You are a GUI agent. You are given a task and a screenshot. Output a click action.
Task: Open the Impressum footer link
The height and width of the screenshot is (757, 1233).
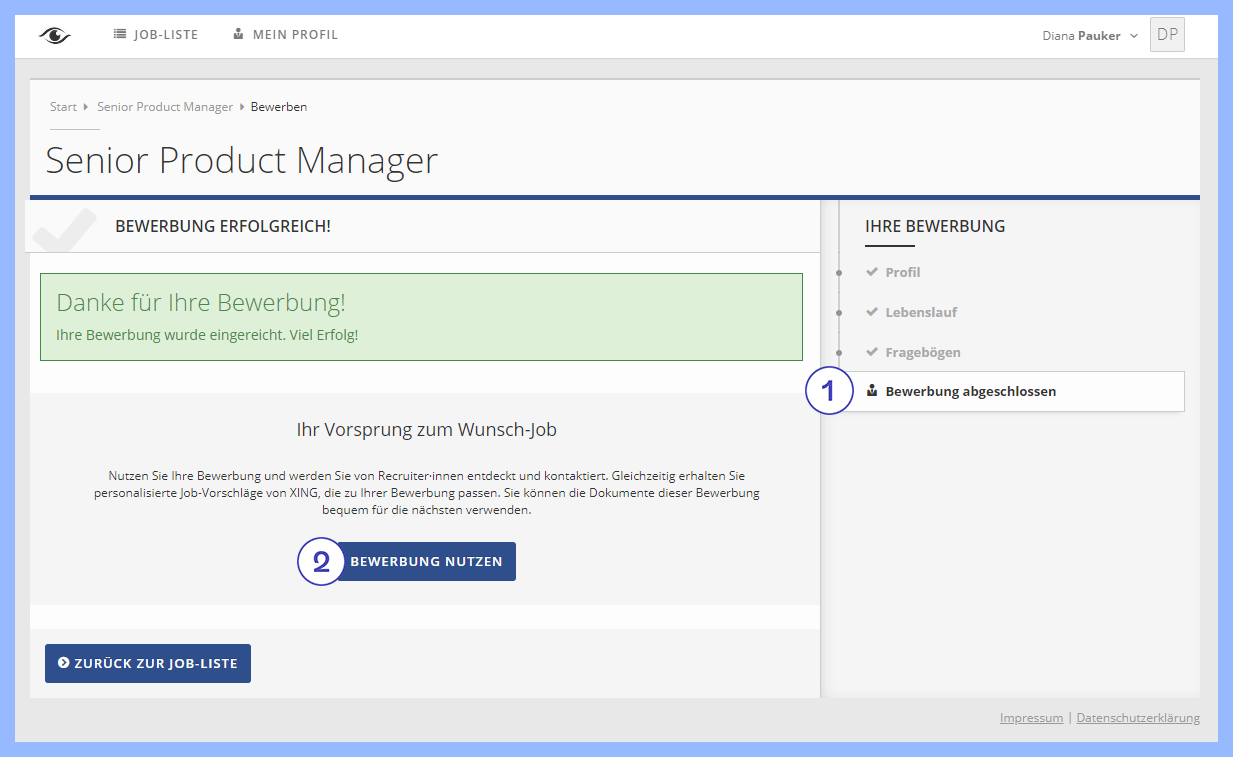[x=1031, y=718]
